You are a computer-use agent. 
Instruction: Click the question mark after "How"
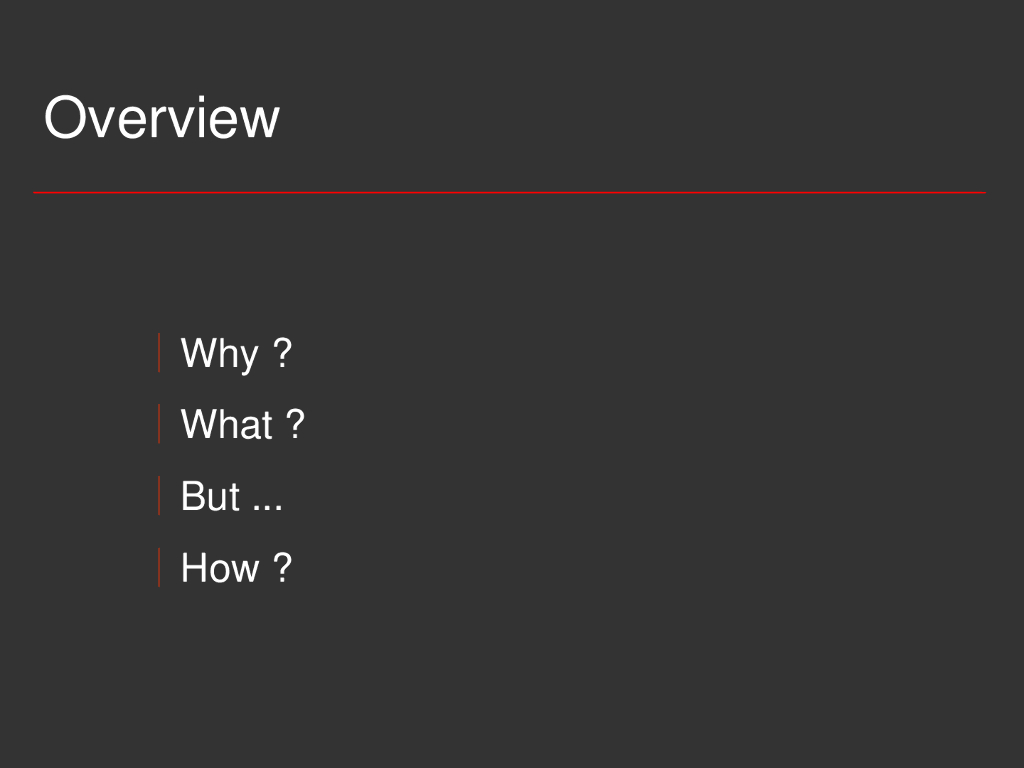click(x=283, y=568)
